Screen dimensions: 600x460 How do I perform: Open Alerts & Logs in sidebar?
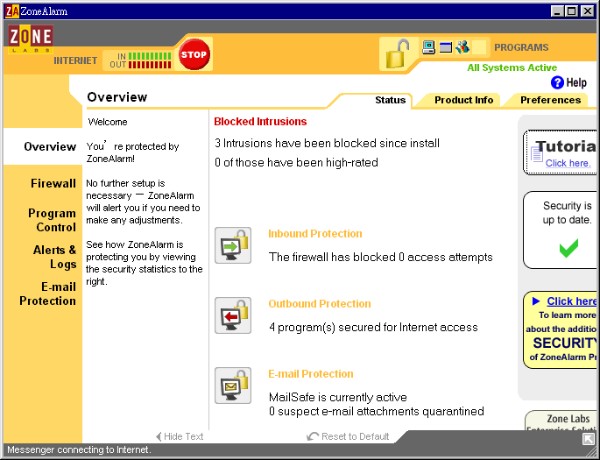pos(55,257)
